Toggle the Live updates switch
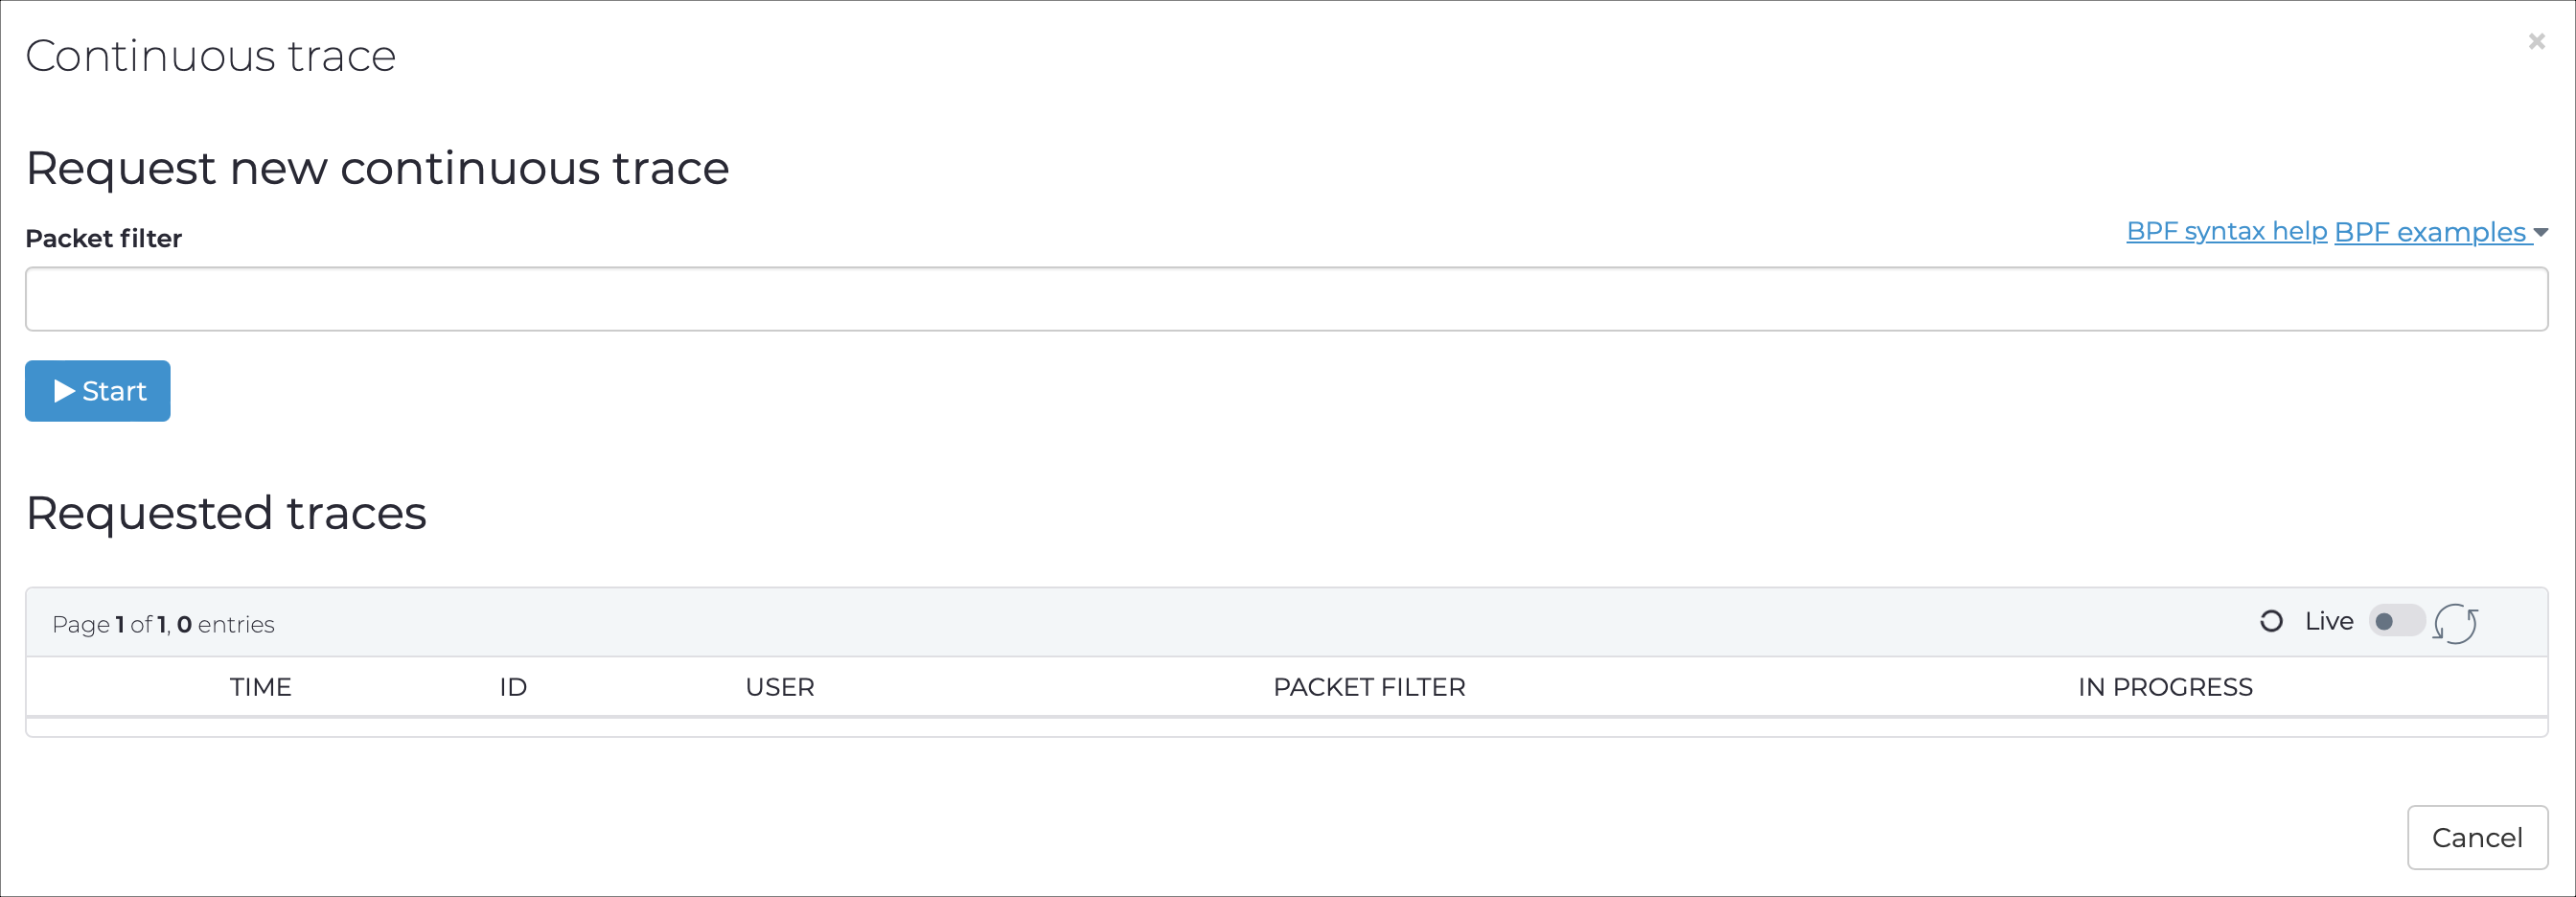Screen dimensions: 2576x897 [x=2396, y=621]
